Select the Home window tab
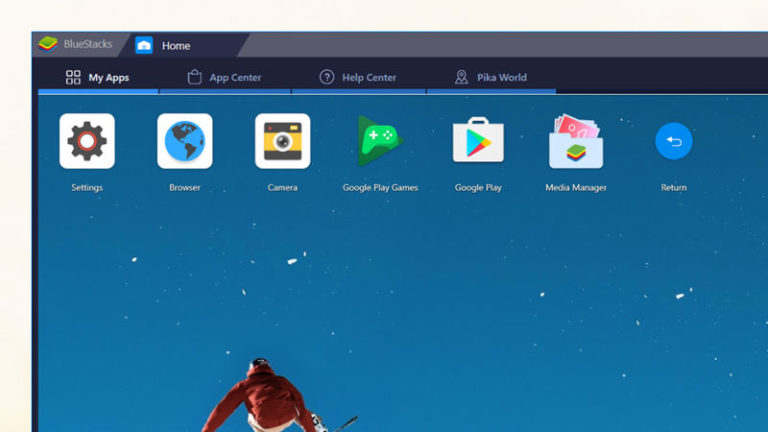The width and height of the screenshot is (768, 432). coord(186,45)
